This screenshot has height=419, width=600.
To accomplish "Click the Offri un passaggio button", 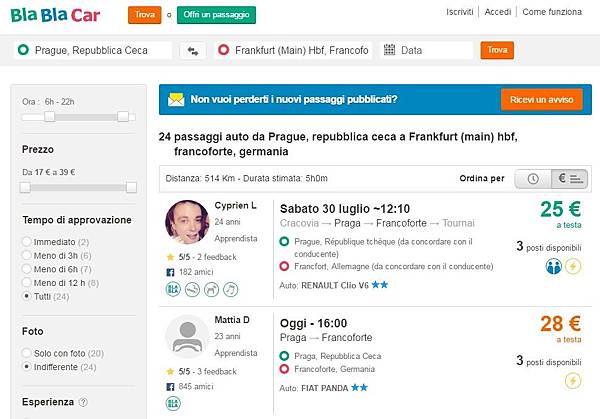I will tap(218, 15).
